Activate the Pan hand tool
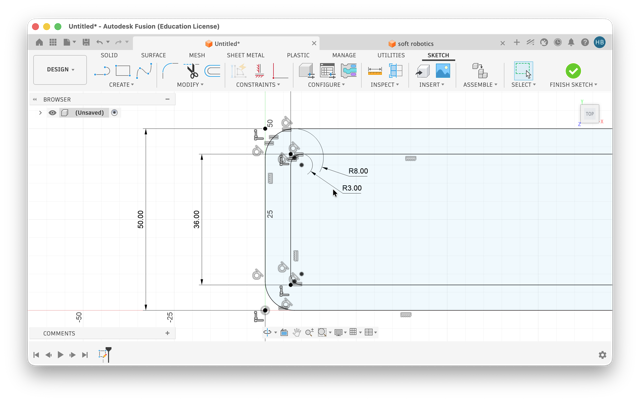640x402 pixels. (x=297, y=332)
